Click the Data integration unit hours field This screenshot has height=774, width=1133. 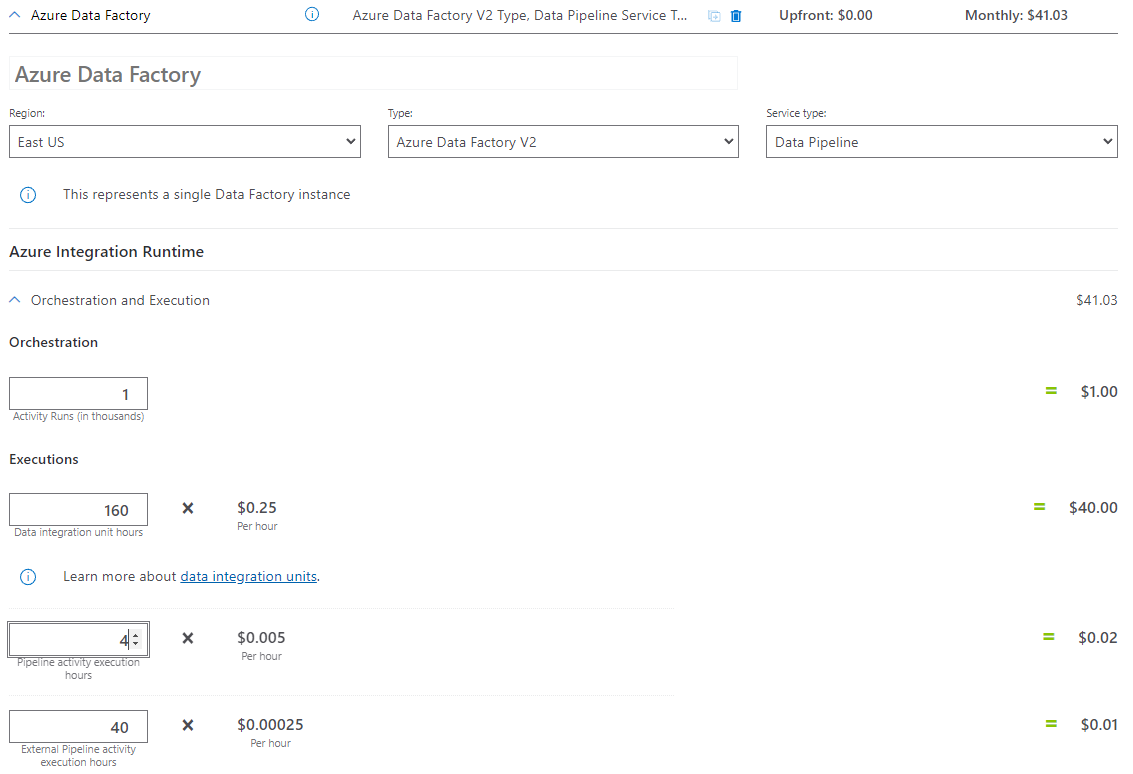coord(78,509)
